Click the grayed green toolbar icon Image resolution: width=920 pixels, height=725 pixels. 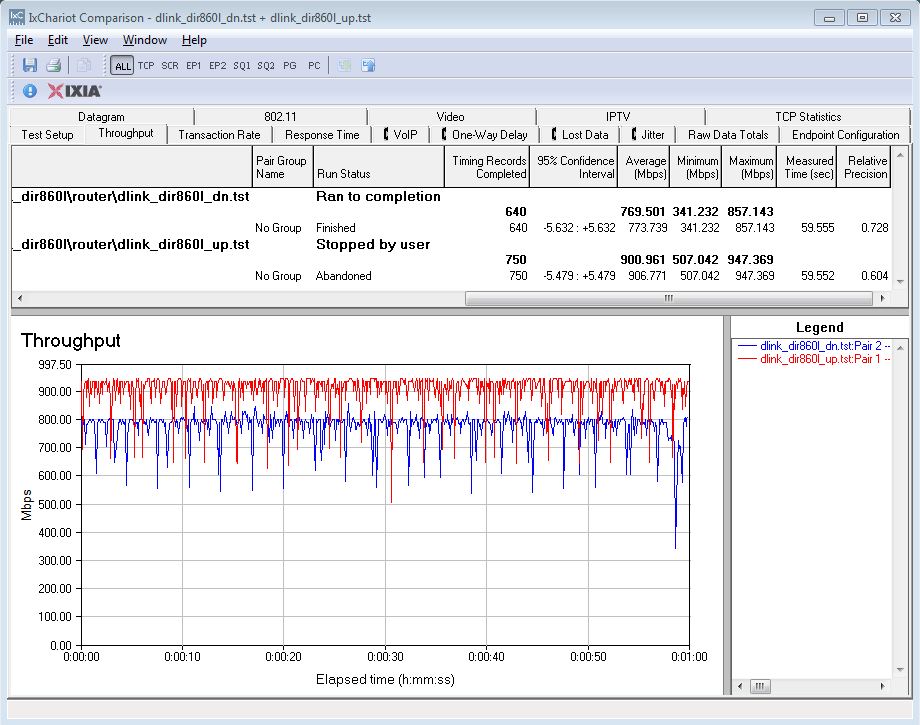344,65
